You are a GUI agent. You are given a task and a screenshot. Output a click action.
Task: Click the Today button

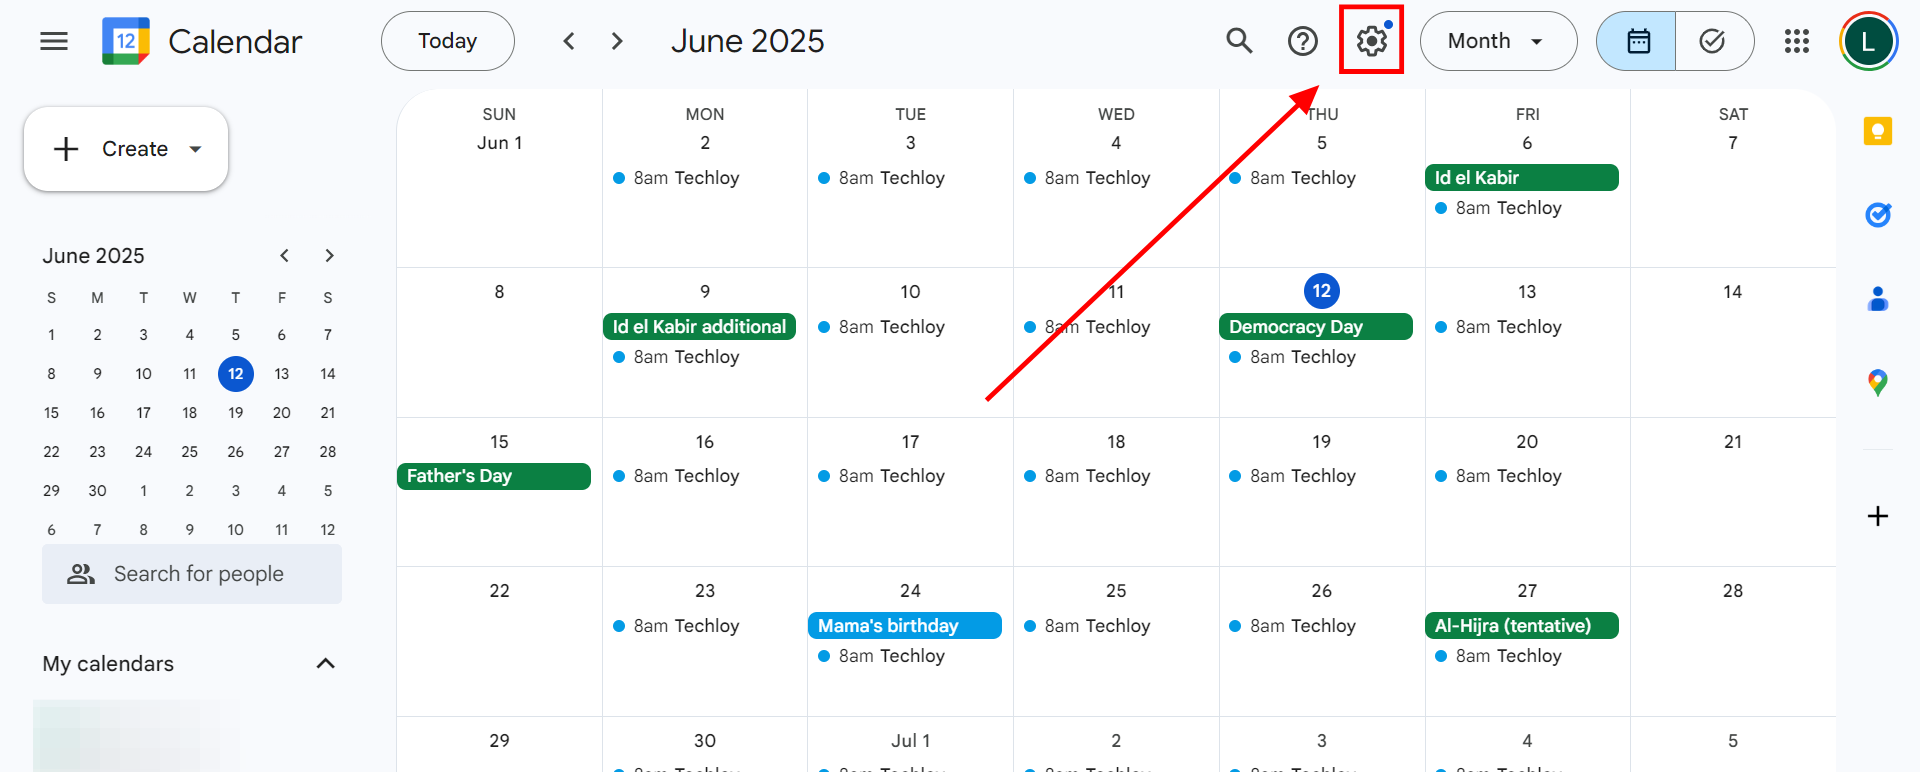pyautogui.click(x=447, y=41)
